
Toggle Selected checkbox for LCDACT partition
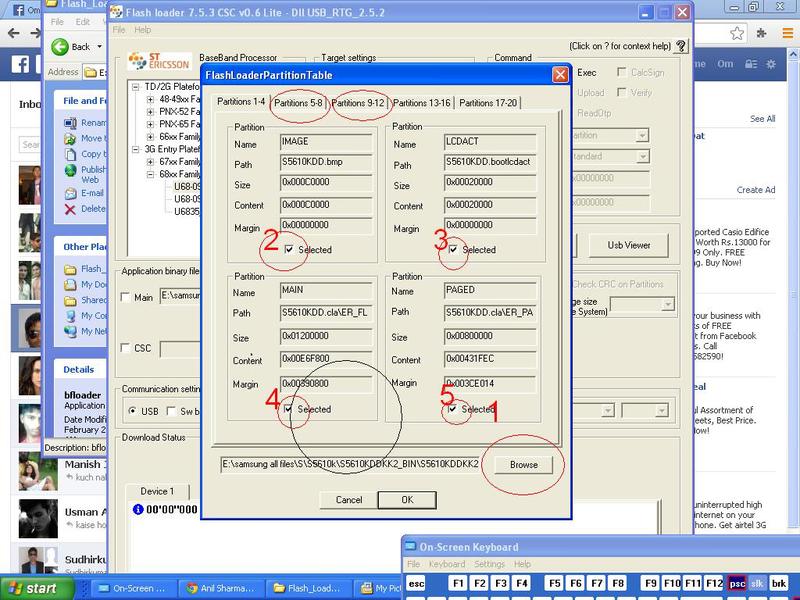point(455,250)
